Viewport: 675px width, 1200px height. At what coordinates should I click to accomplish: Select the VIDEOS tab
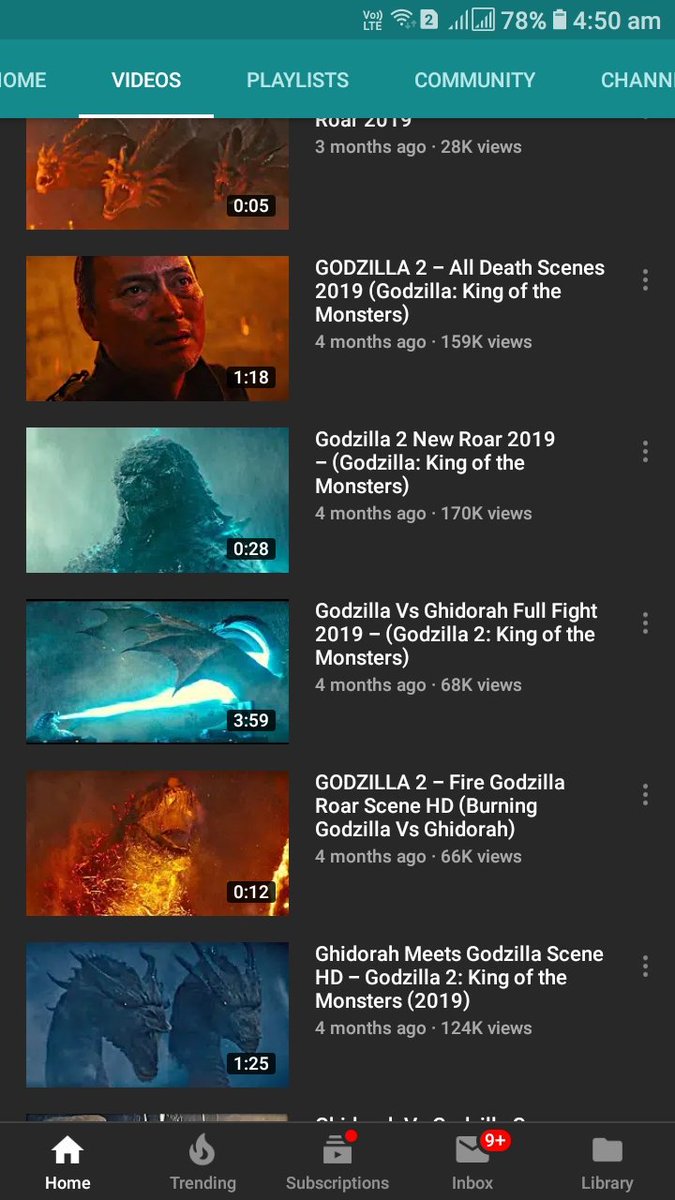pos(146,80)
